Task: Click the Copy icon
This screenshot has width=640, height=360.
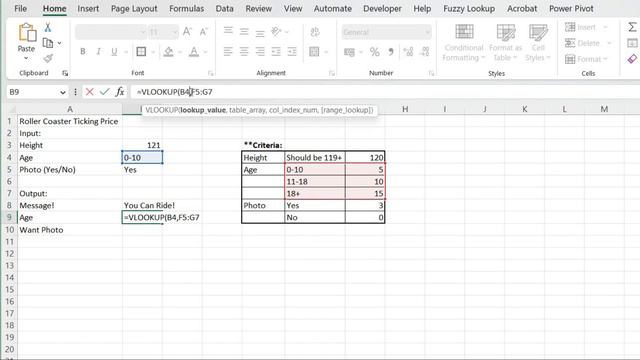Action: tap(48, 43)
